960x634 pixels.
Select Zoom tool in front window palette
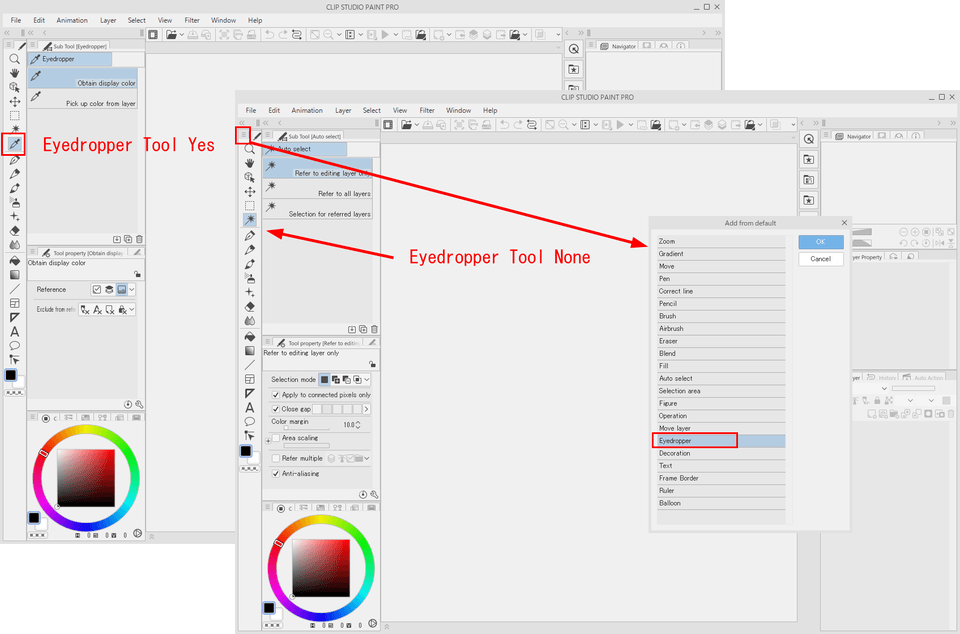click(x=249, y=149)
